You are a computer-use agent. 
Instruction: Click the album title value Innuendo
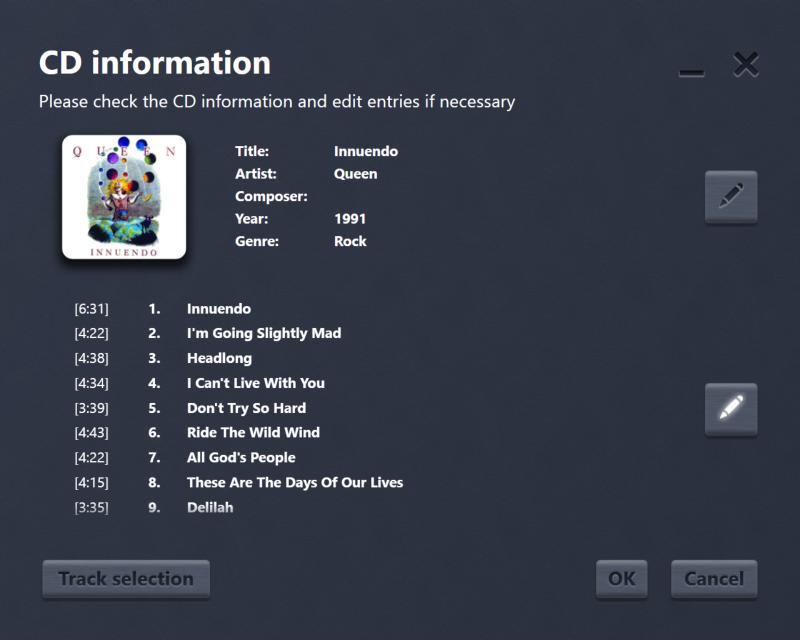[366, 152]
